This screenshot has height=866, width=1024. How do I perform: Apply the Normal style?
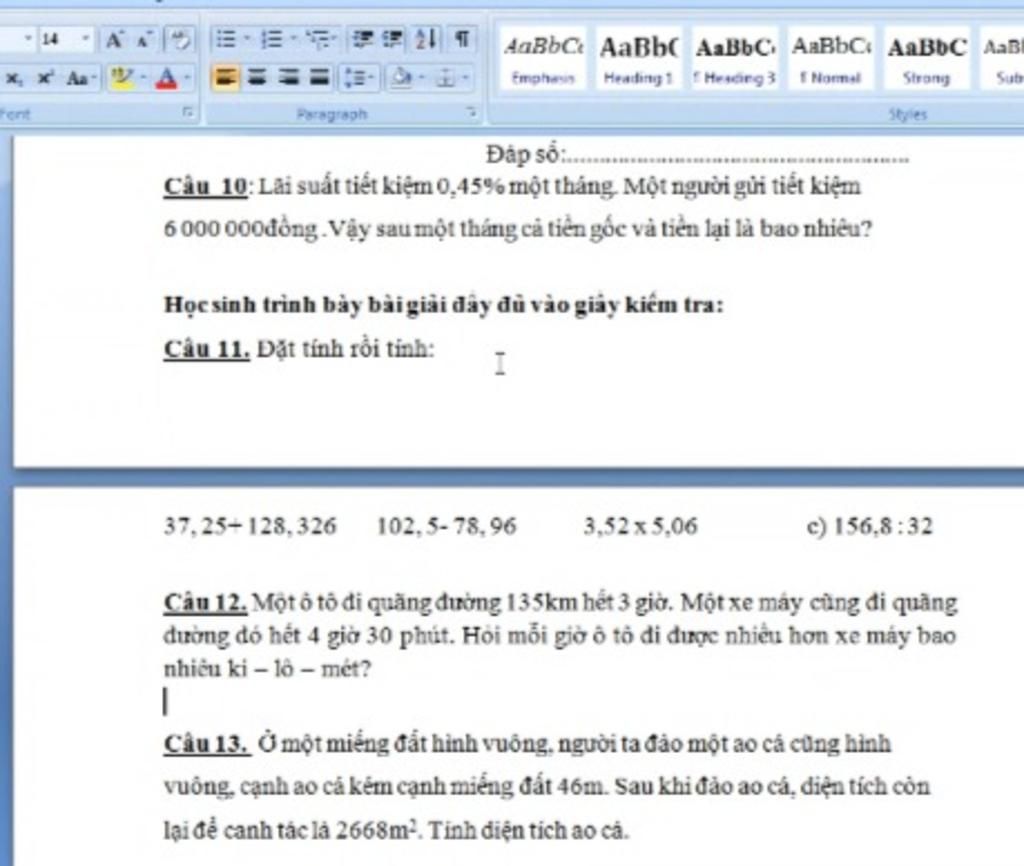click(x=831, y=60)
